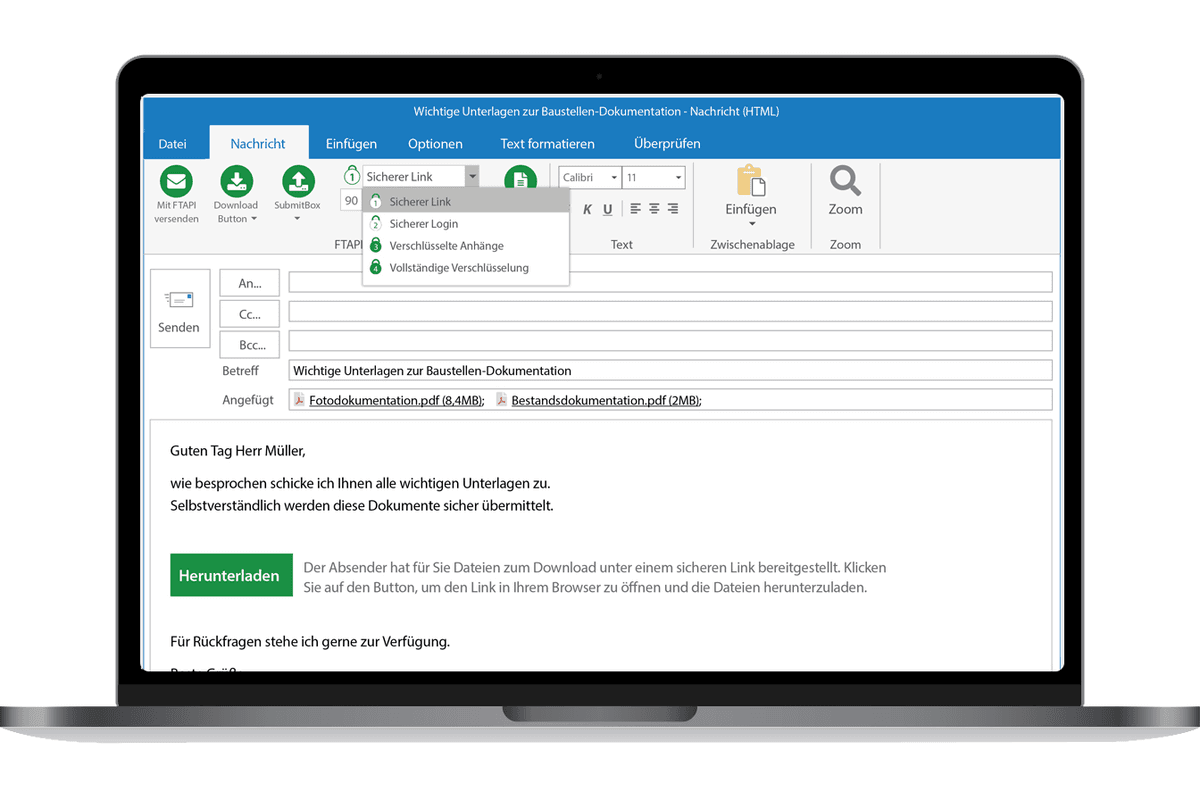Click the 90 value field under security dropdown
This screenshot has width=1200, height=800.
point(351,200)
